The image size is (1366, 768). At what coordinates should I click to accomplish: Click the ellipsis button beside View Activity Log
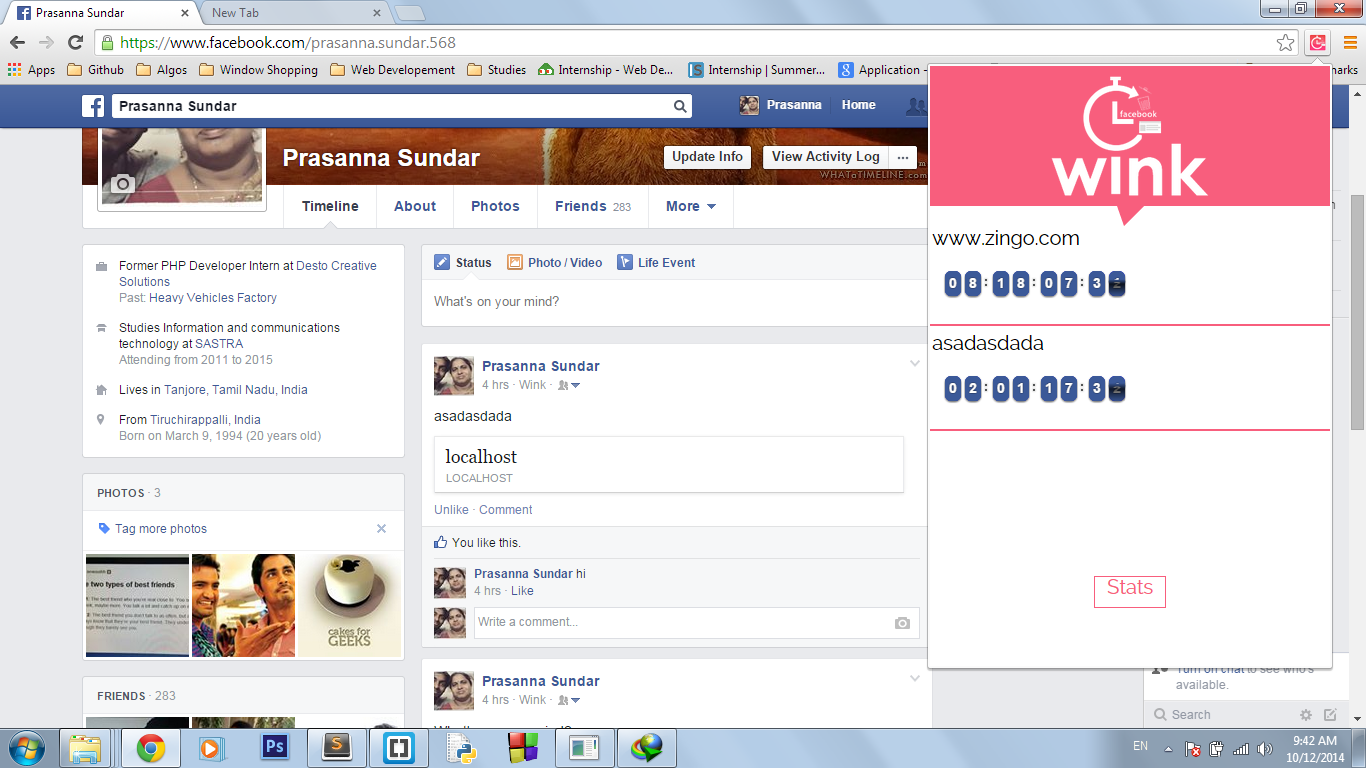pyautogui.click(x=902, y=157)
